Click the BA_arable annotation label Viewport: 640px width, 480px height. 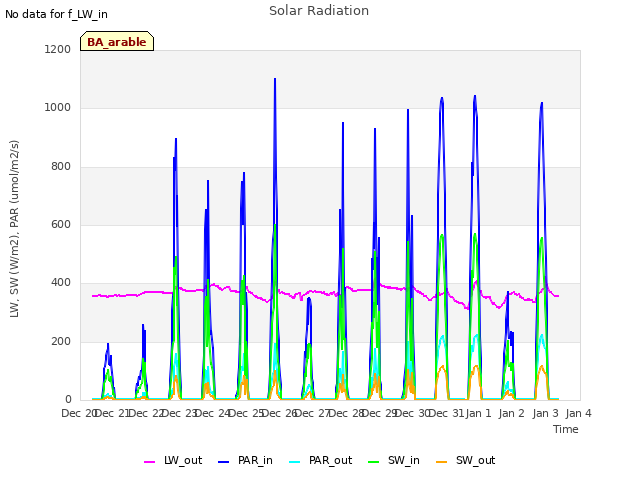click(117, 41)
